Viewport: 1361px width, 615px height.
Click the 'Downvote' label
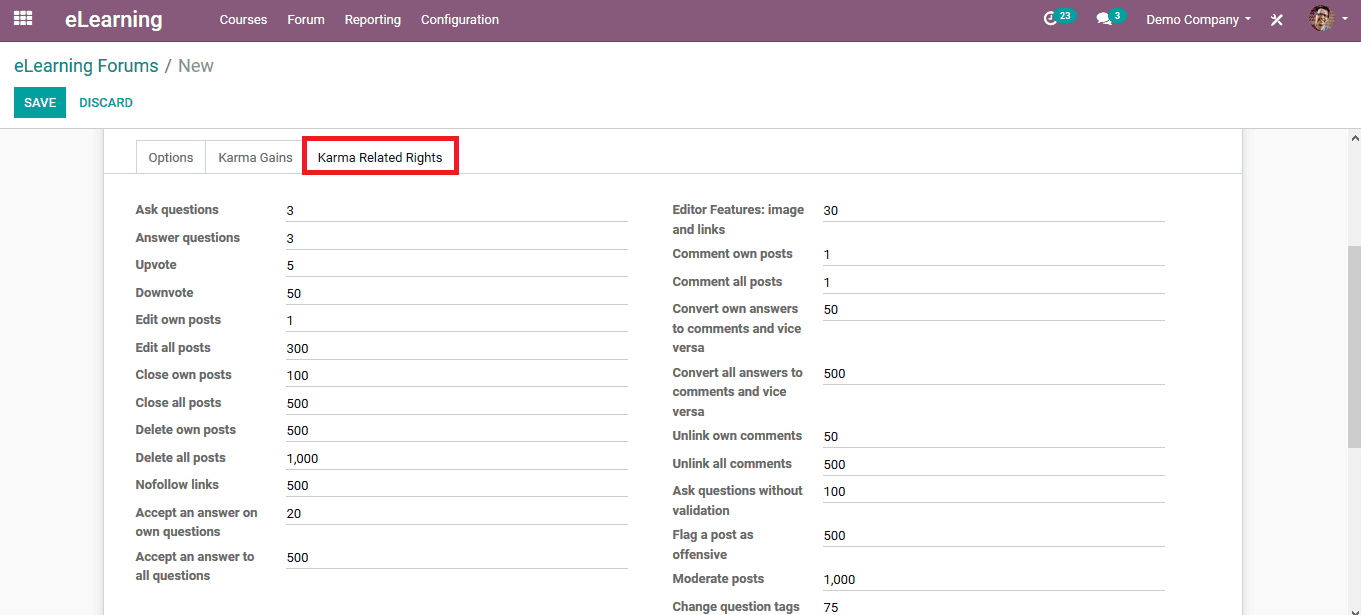coord(164,293)
